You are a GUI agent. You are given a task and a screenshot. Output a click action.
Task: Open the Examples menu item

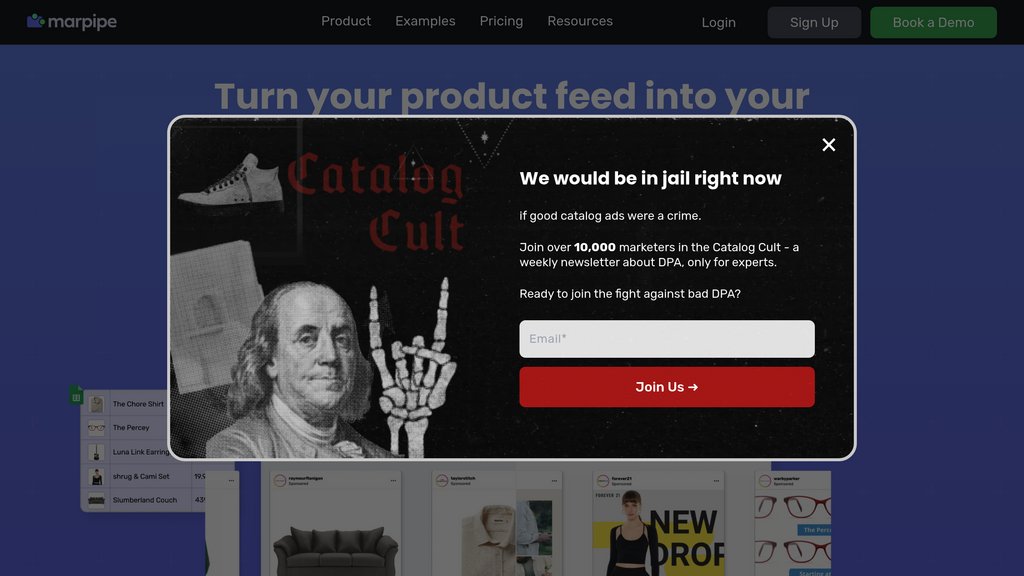coord(425,22)
